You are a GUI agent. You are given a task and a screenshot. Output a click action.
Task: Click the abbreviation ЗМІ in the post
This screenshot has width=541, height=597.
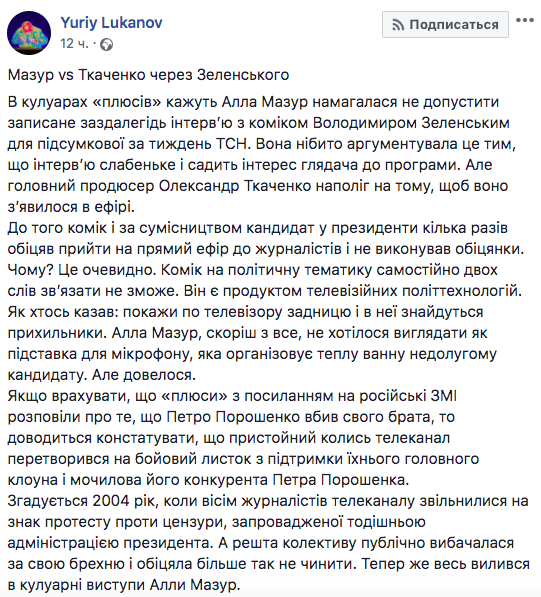pos(443,396)
